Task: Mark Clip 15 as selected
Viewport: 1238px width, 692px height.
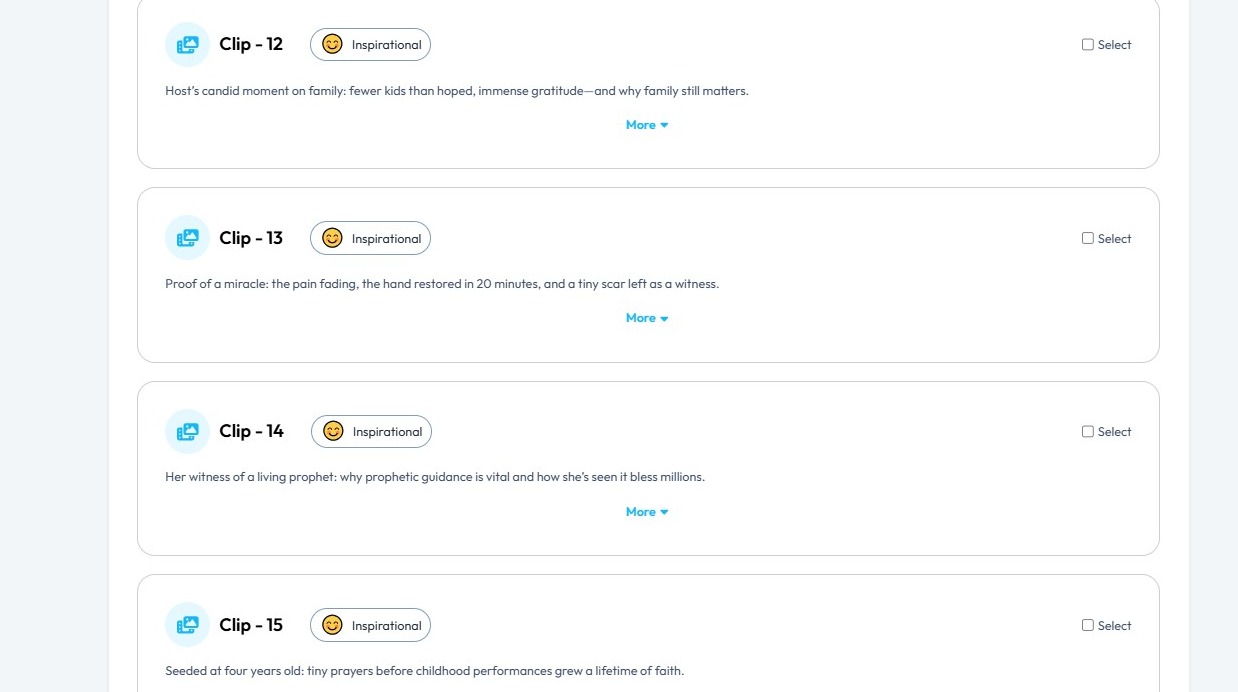Action: click(x=1088, y=625)
